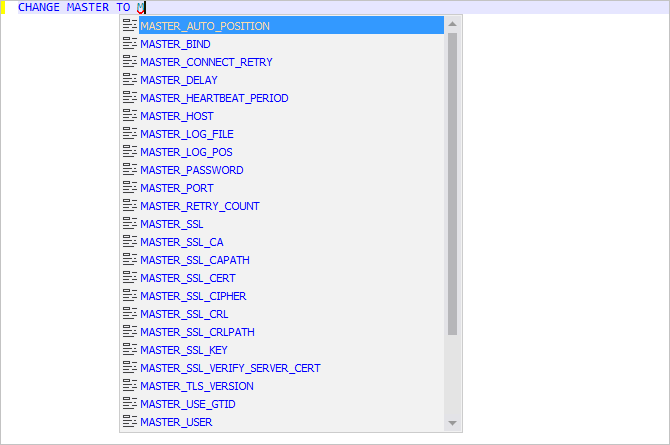Click the keyword icon beside MASTER_DELAY

click(x=130, y=79)
